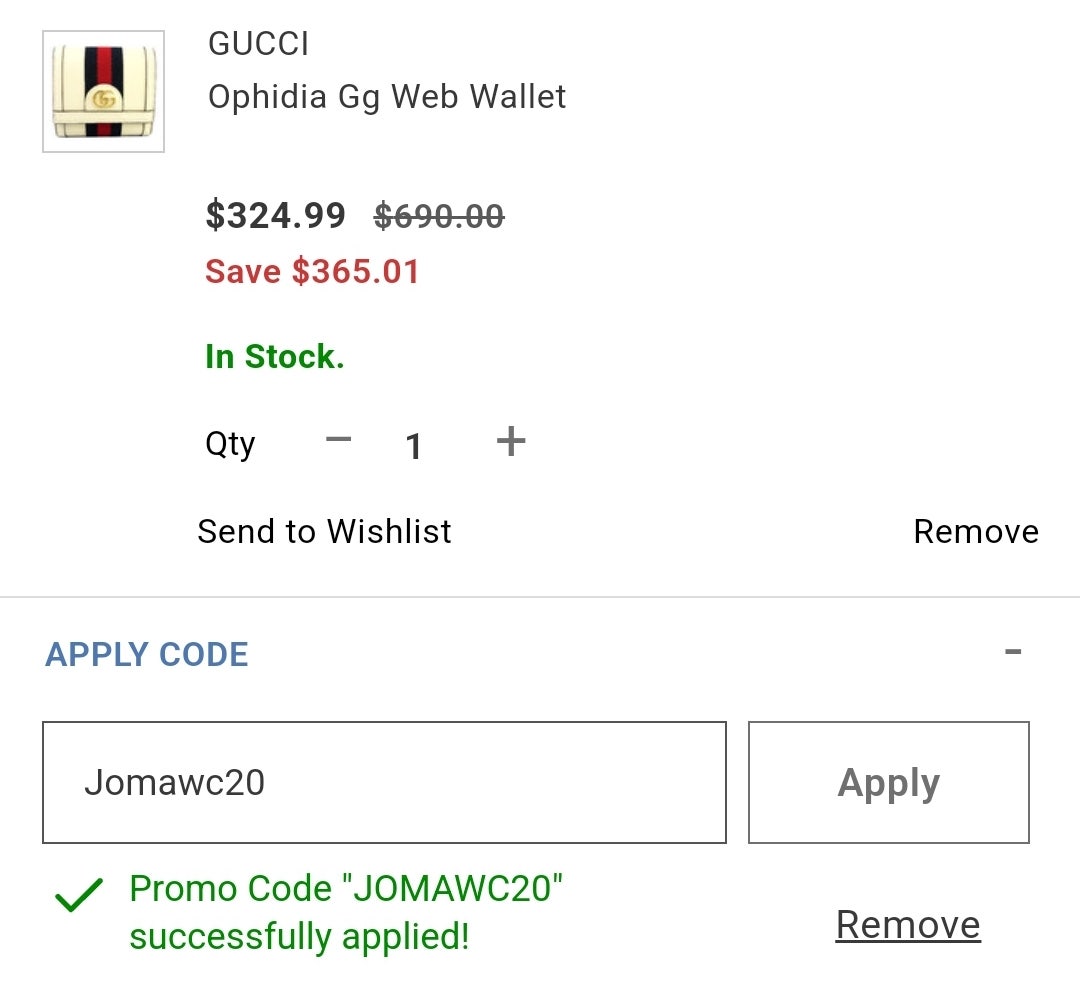Click the APPLY CODE heading
The height and width of the screenshot is (1002, 1080).
pyautogui.click(x=147, y=654)
